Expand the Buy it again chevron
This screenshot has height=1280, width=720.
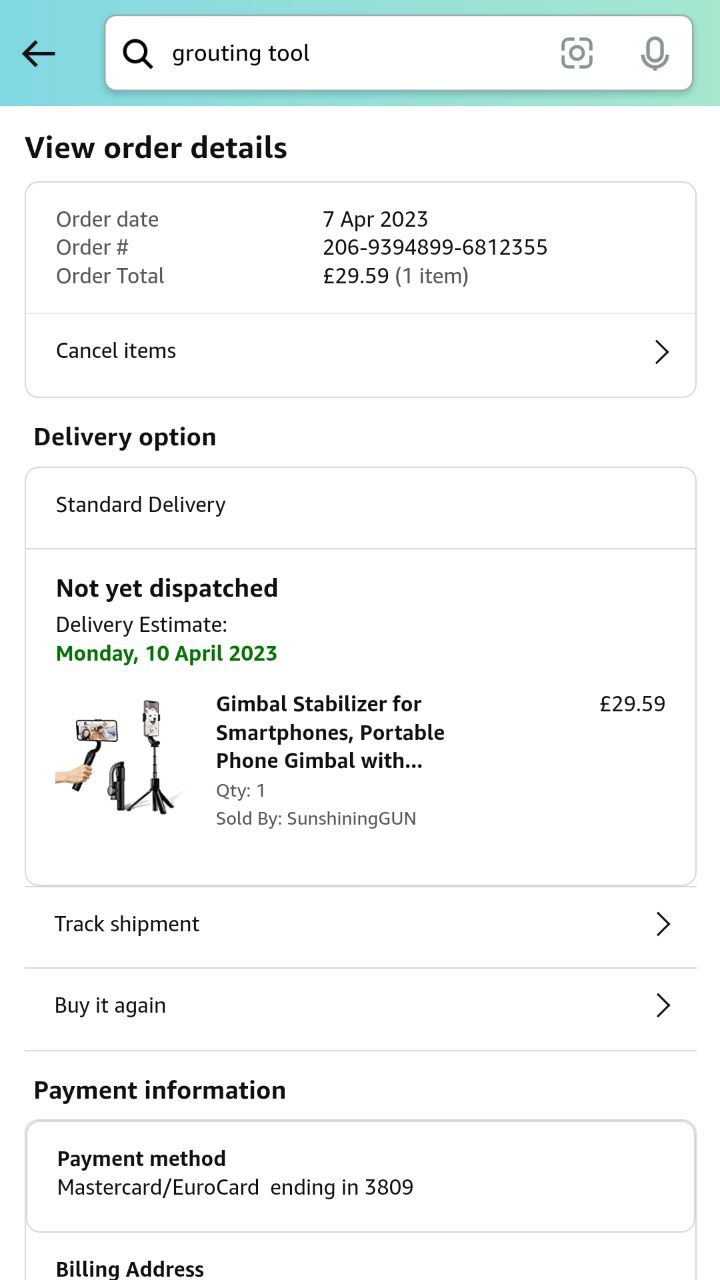pos(662,1006)
